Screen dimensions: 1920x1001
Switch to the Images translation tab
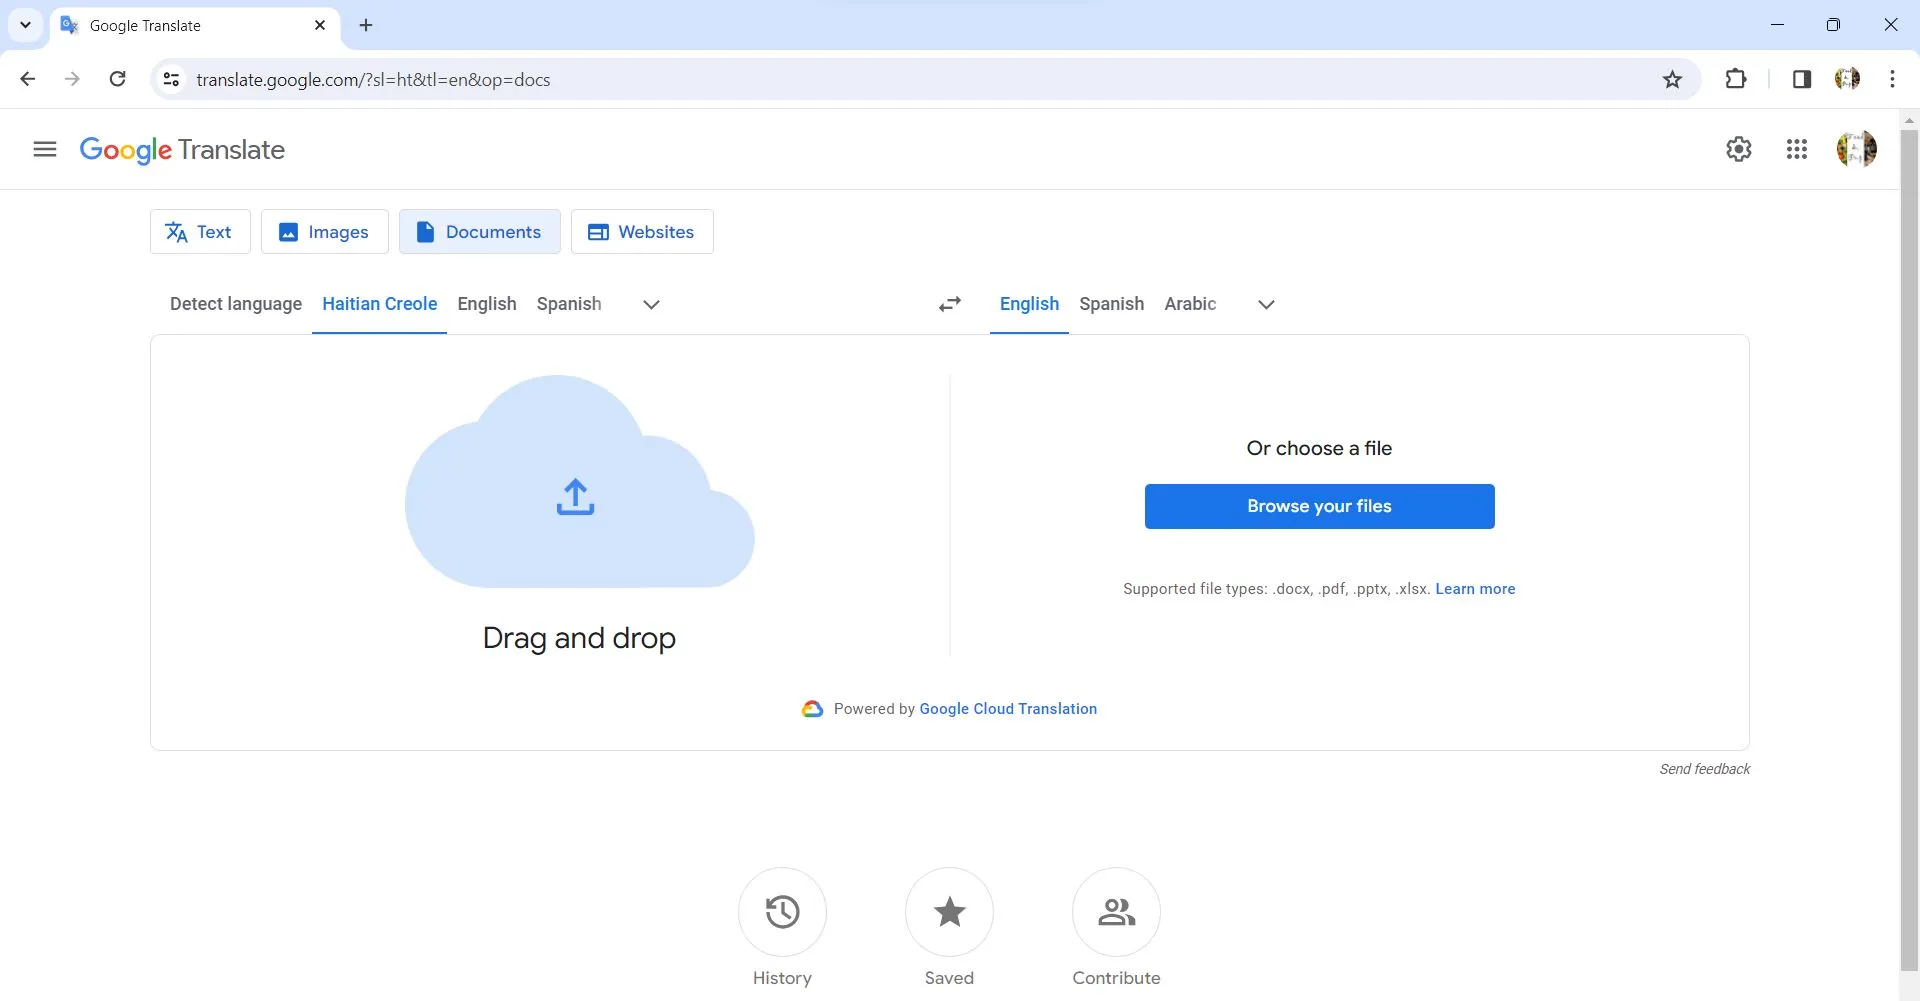(324, 231)
